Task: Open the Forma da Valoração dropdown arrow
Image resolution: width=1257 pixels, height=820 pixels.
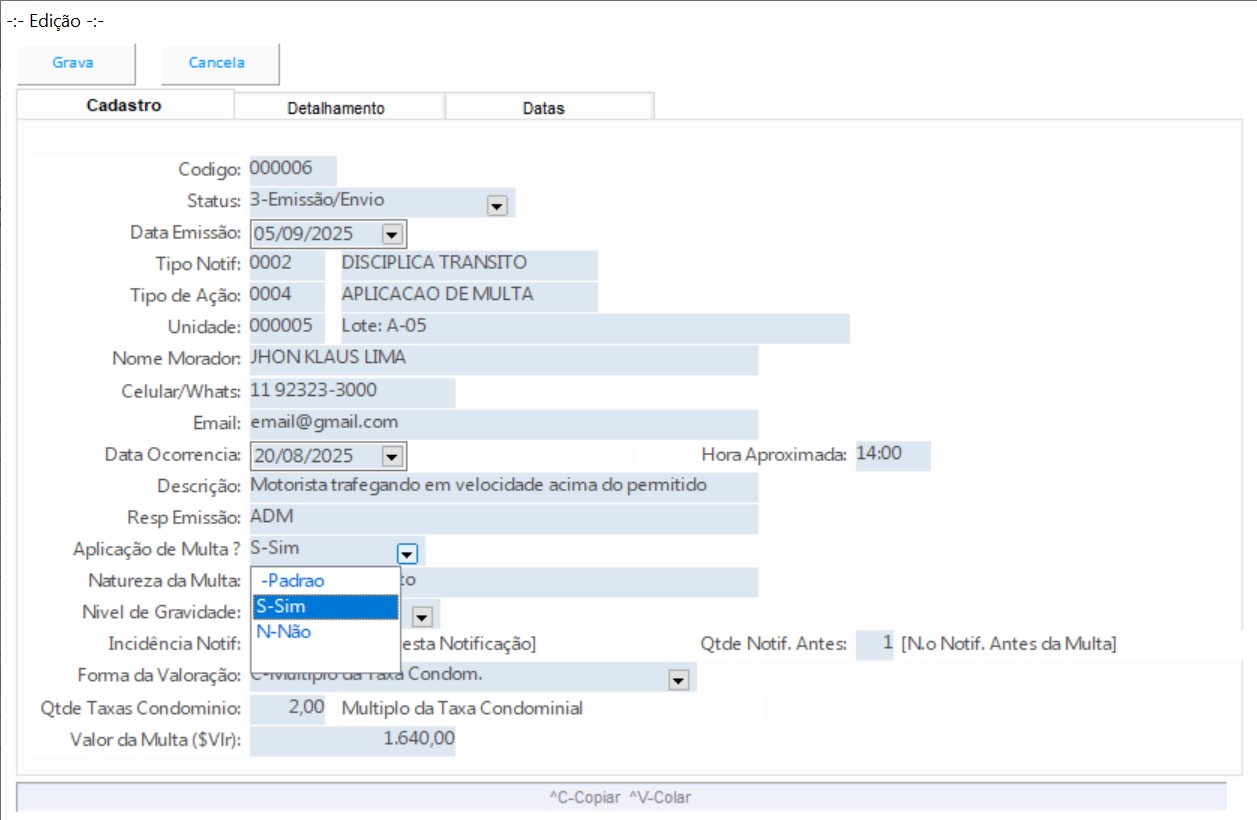Action: pyautogui.click(x=679, y=681)
